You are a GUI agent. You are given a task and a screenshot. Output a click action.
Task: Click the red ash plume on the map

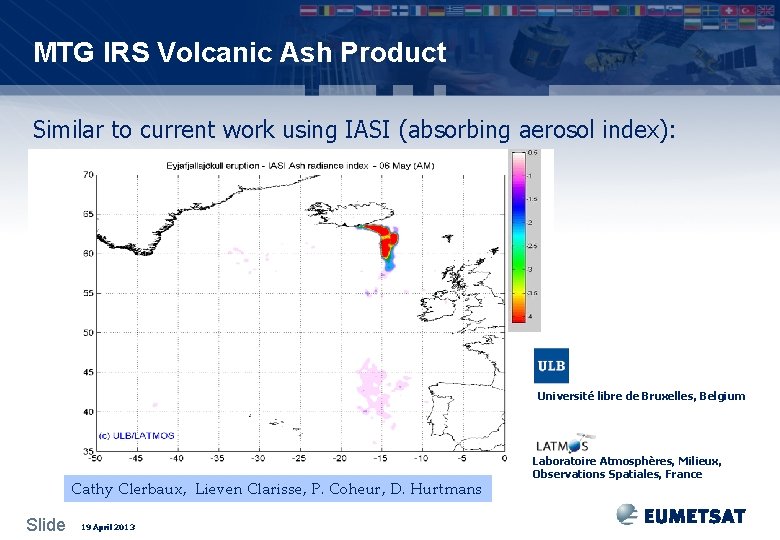point(384,240)
